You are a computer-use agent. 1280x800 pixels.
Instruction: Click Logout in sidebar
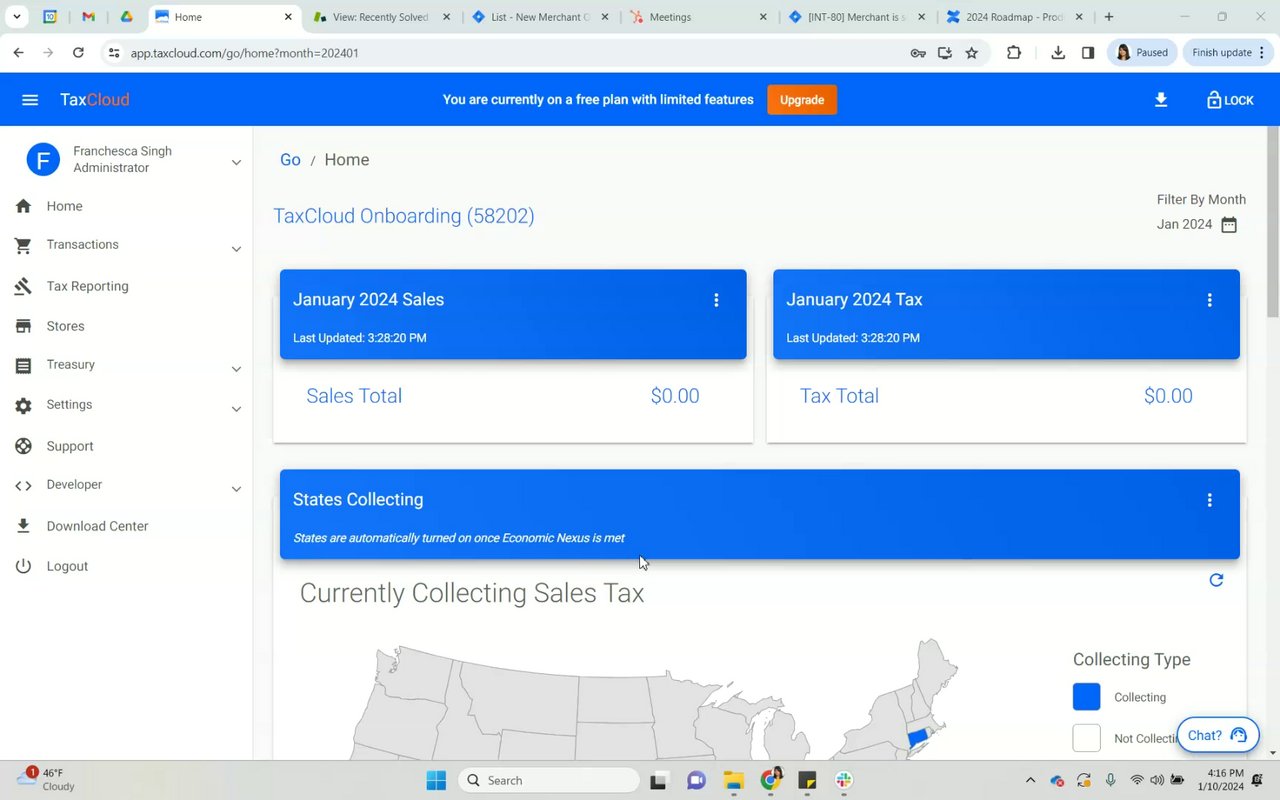[x=67, y=566]
